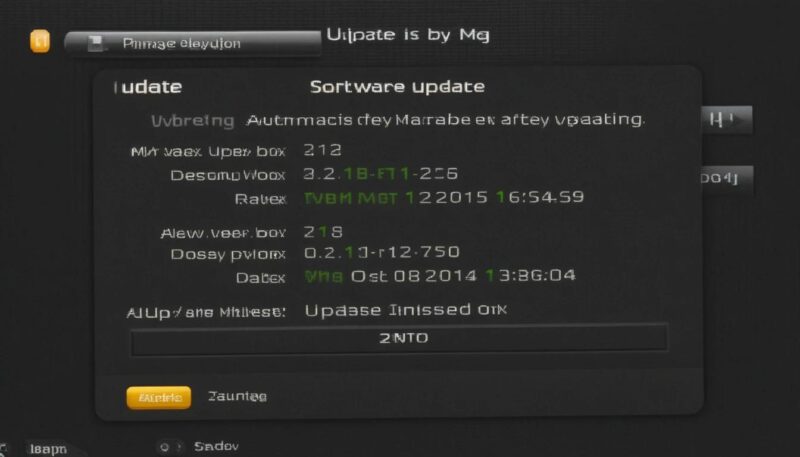The width and height of the screenshot is (800, 457).
Task: Click the yellow square icon at top-left
Action: point(40,41)
